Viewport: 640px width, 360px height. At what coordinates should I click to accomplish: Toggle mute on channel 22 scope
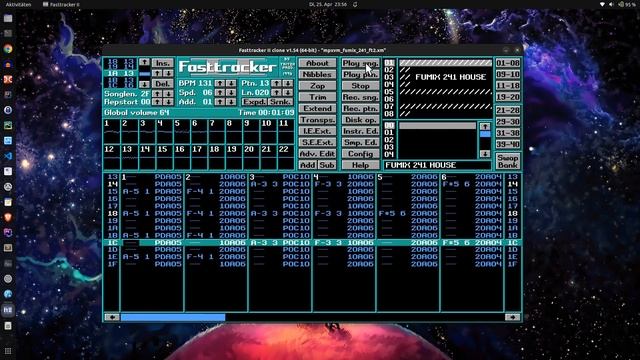click(286, 157)
